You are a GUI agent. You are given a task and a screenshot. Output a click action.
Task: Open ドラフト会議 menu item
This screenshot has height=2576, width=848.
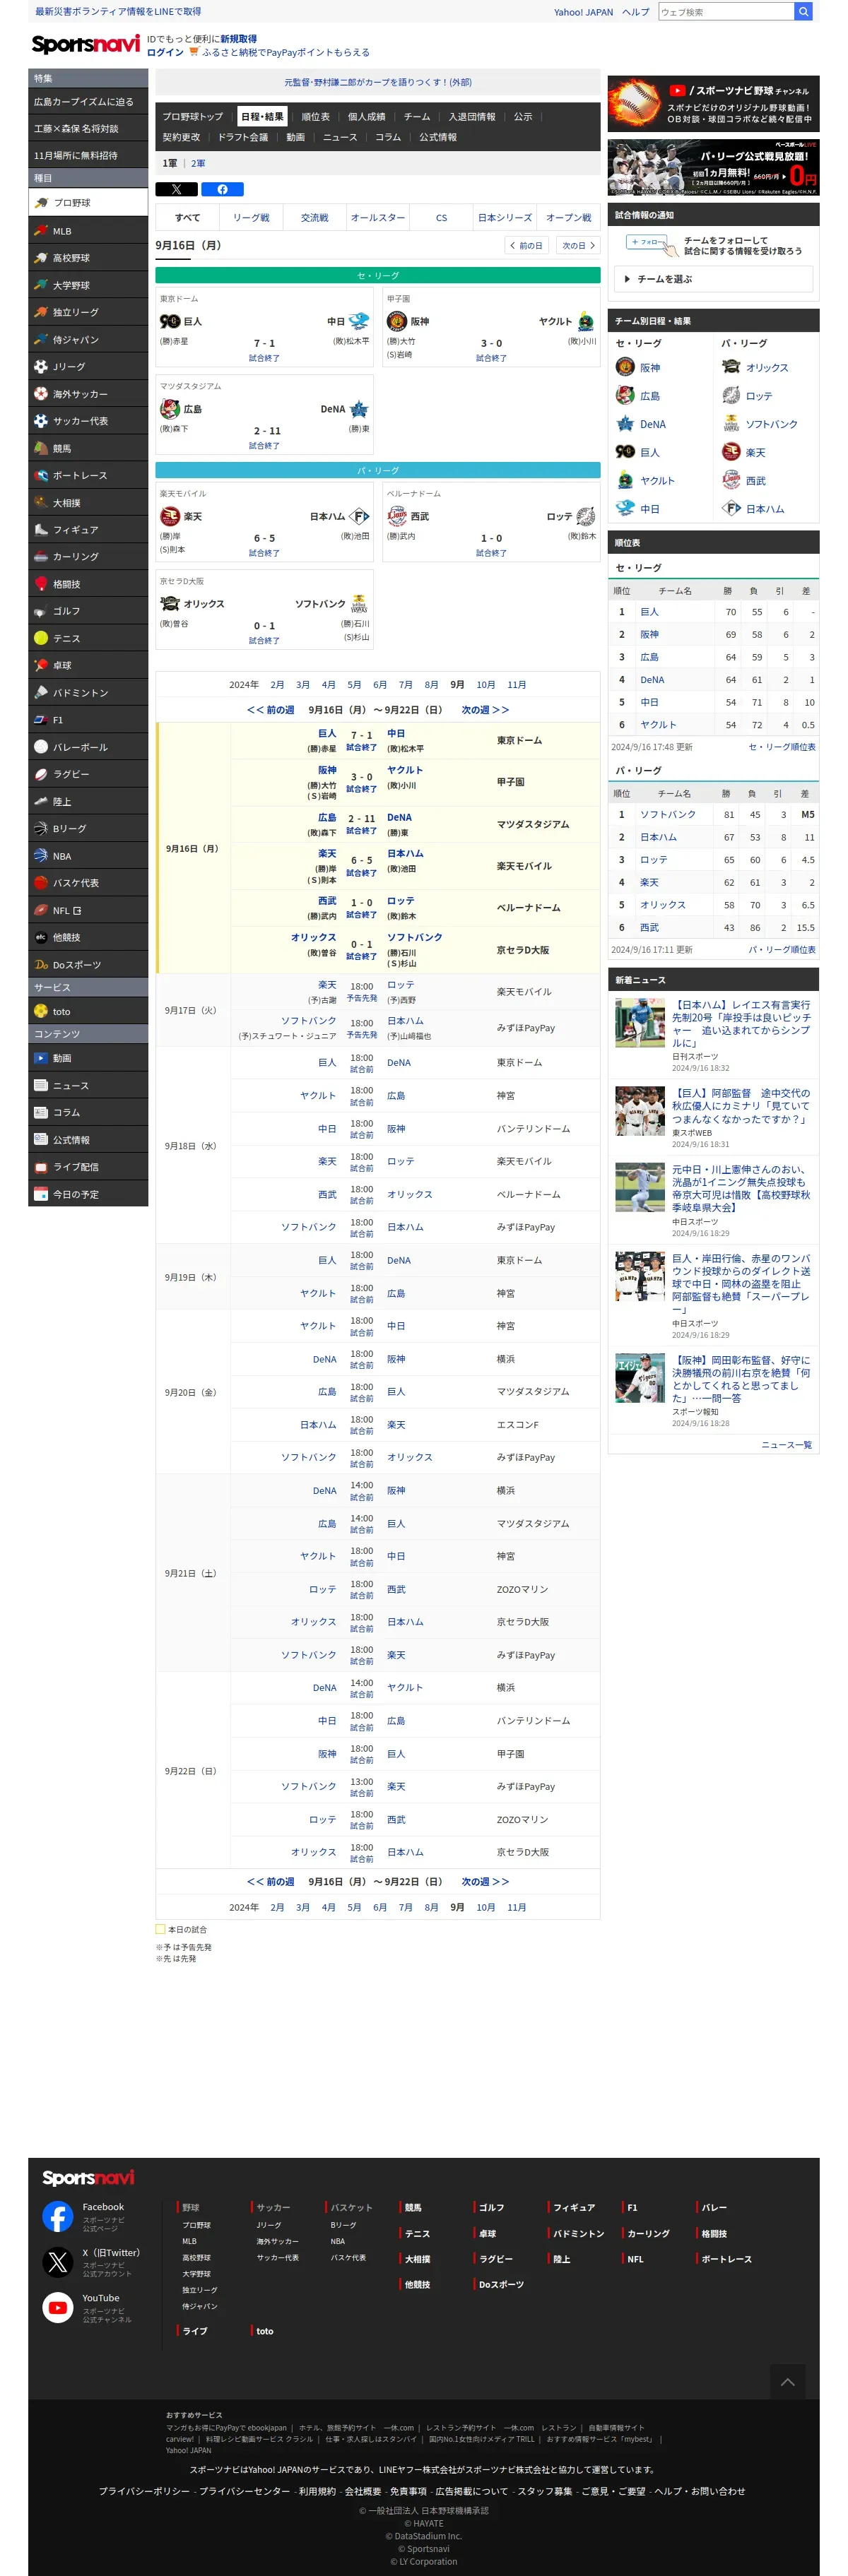(243, 138)
